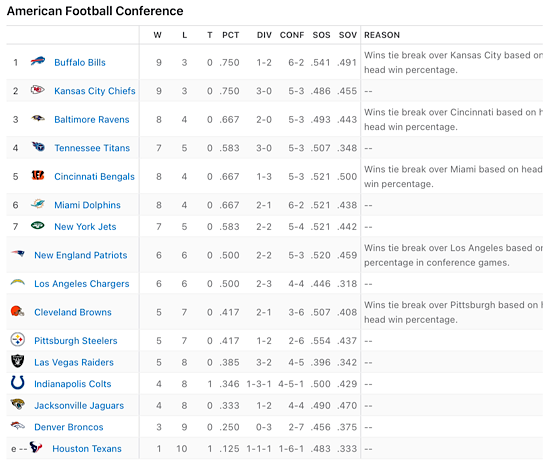The width and height of the screenshot is (550, 462).
Task: Click the Houston Texans logo icon
Action: coord(36,447)
